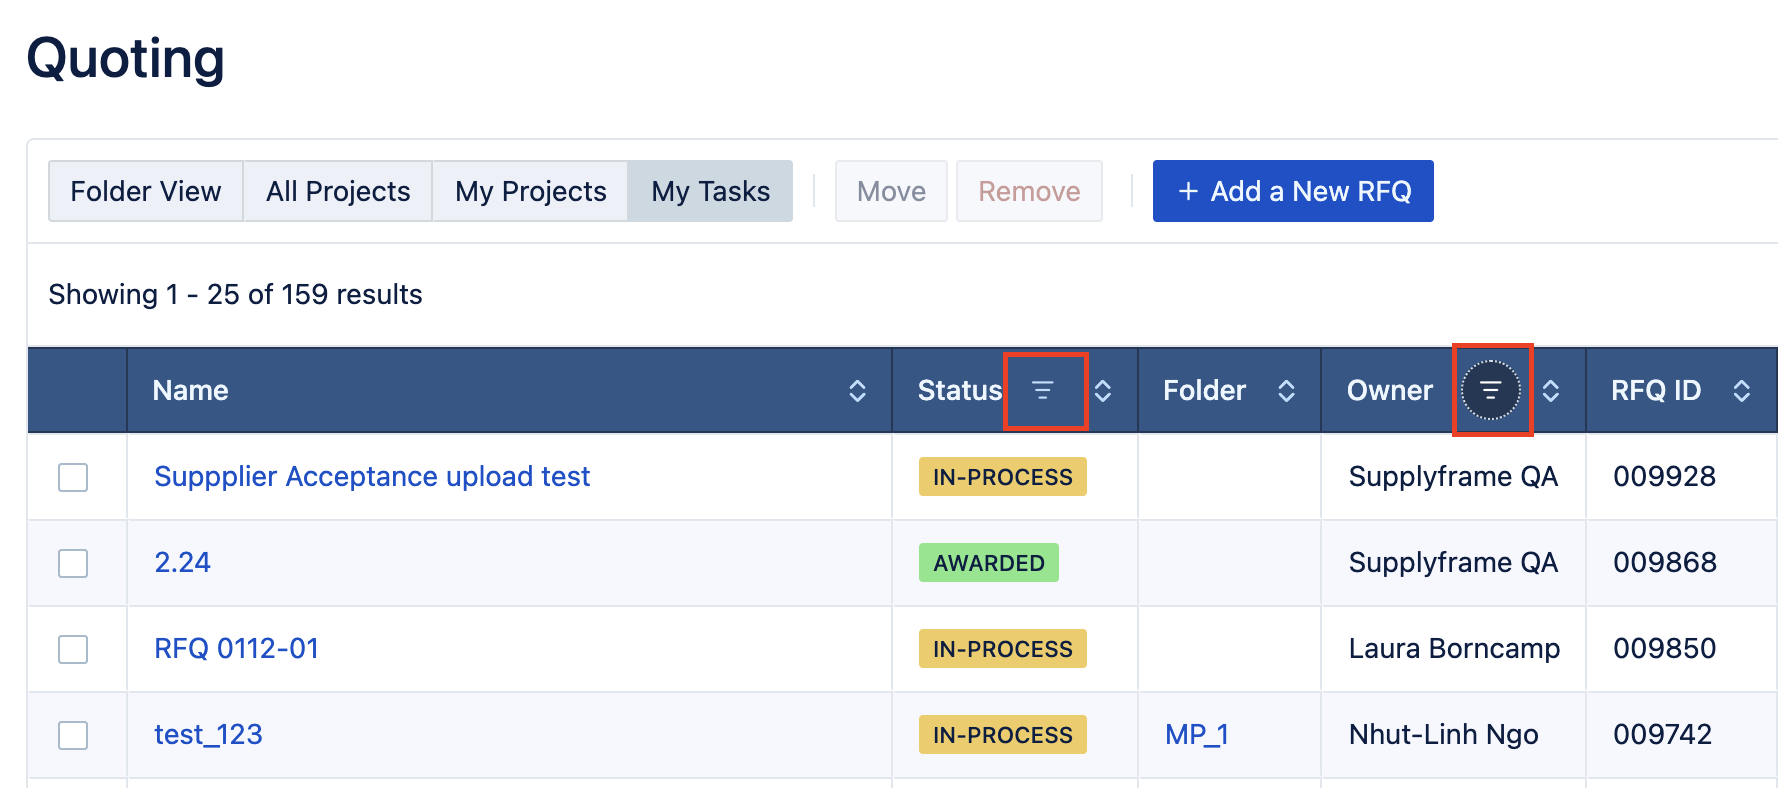Open the My Projects tab
This screenshot has height=788, width=1778.
[x=530, y=191]
